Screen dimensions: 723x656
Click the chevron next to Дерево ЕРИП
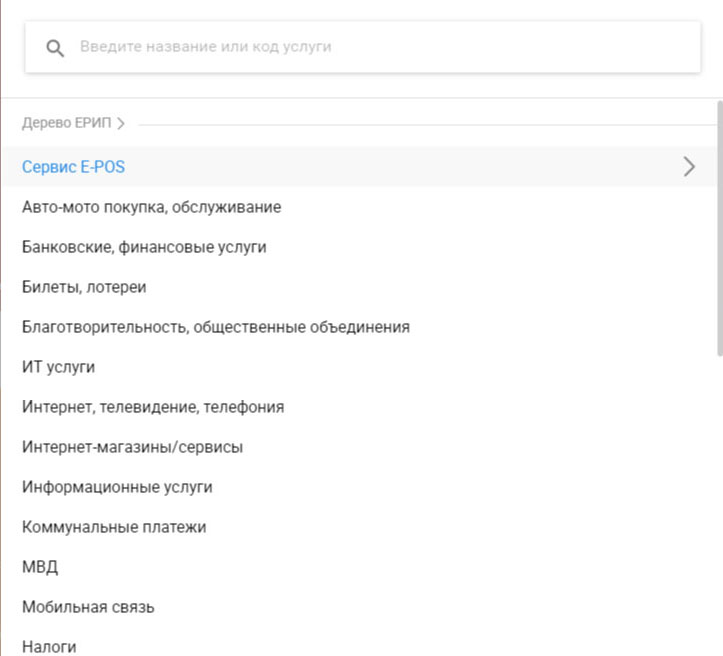tap(121, 124)
